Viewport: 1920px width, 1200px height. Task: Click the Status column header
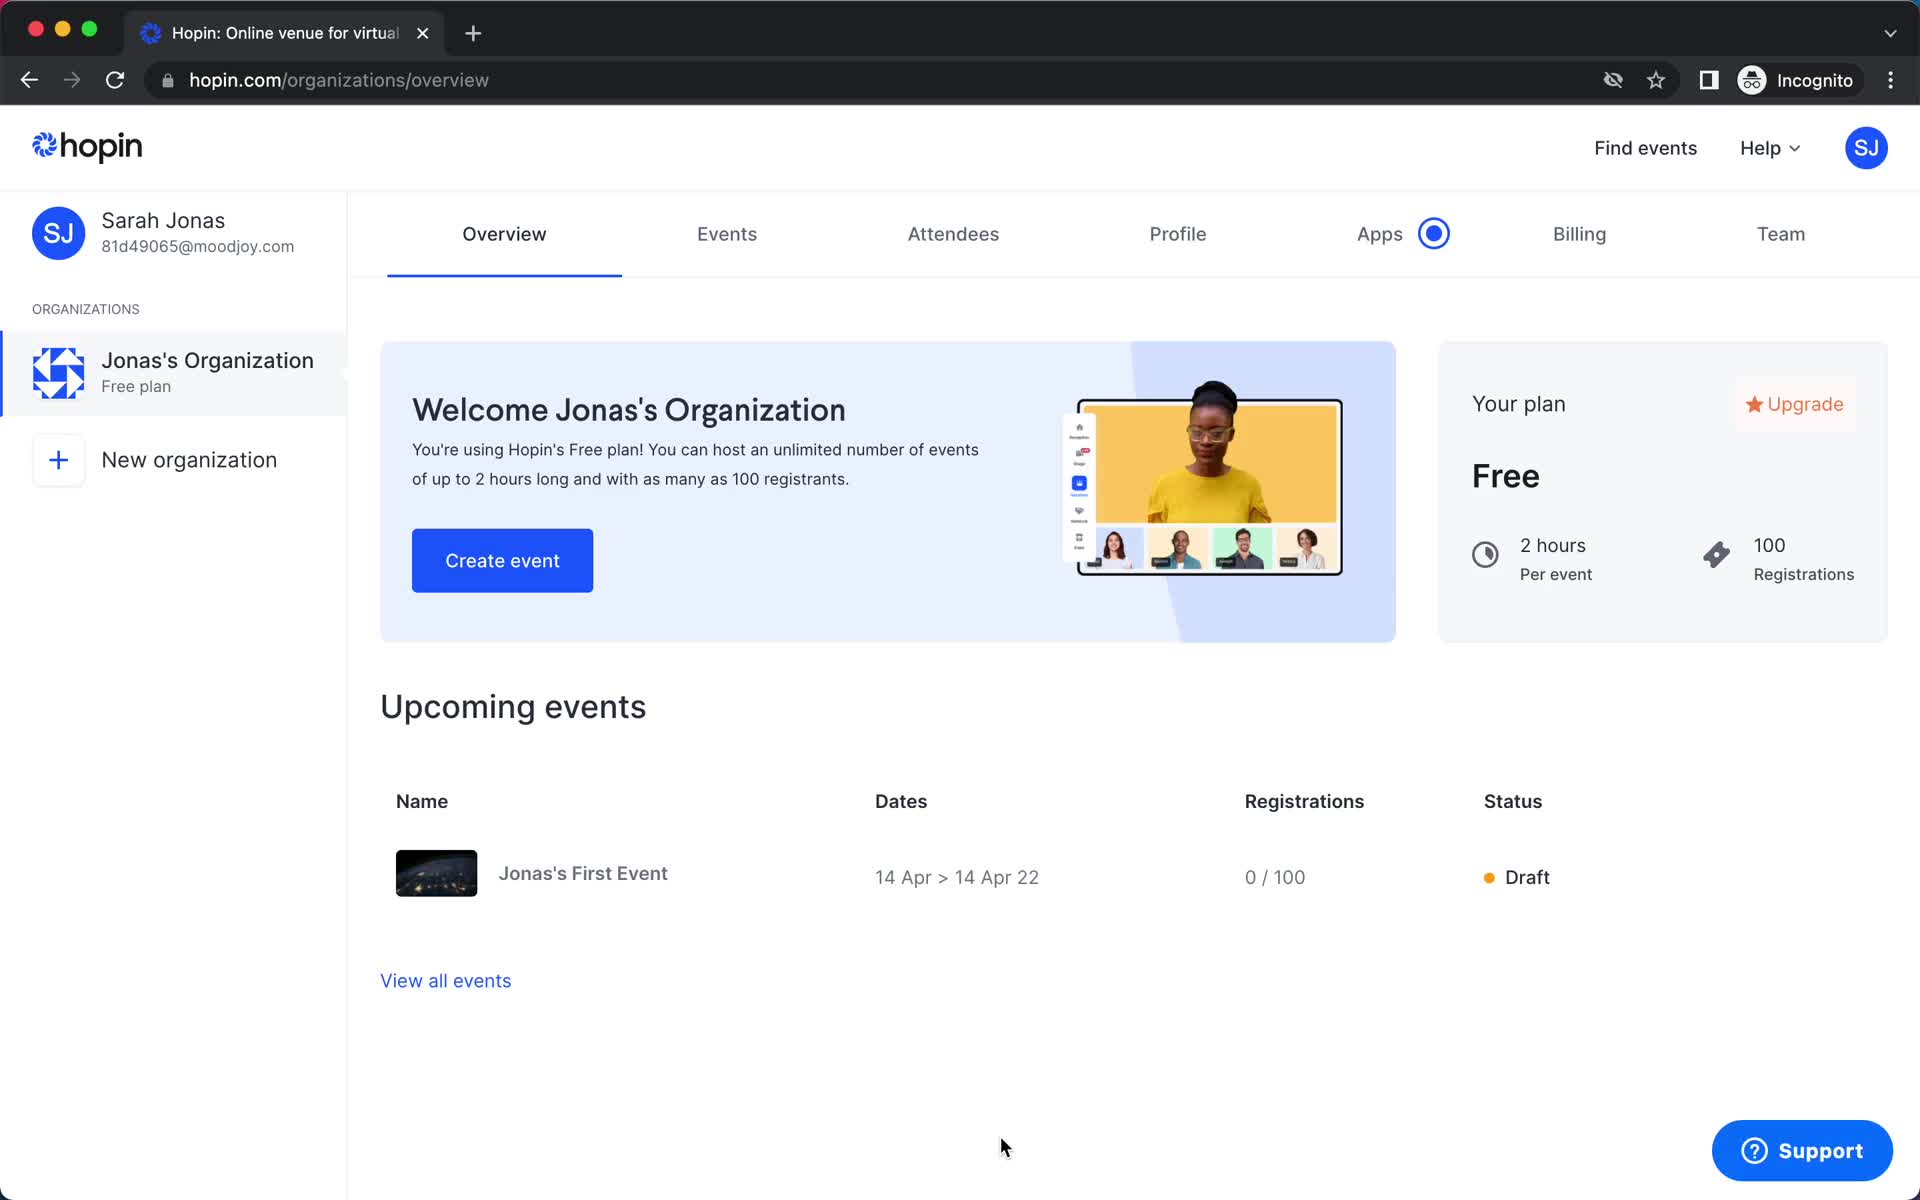(1513, 801)
